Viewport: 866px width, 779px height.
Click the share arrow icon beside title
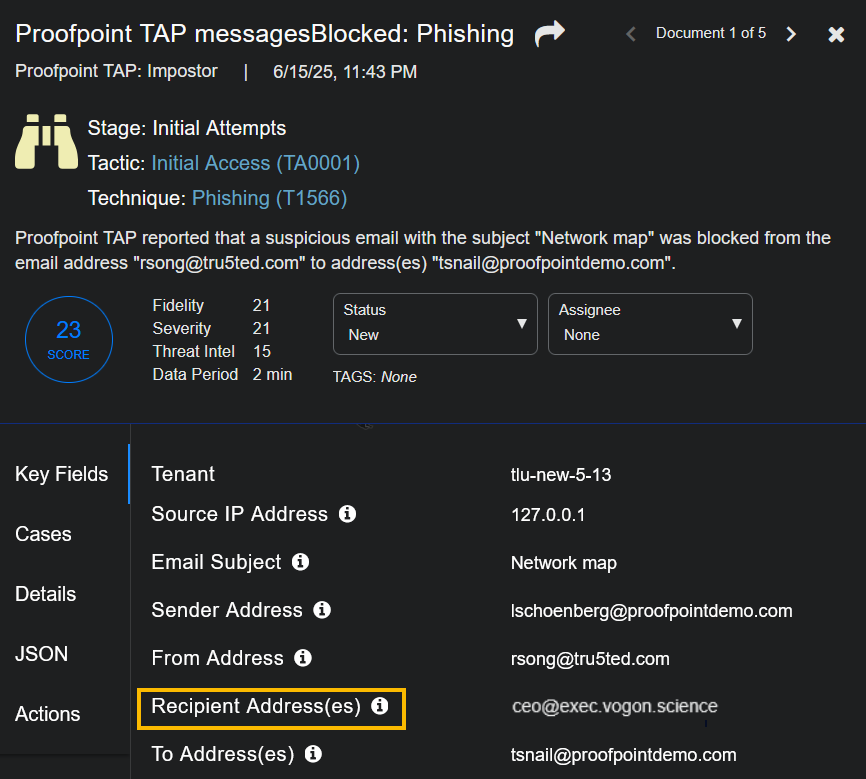pyautogui.click(x=549, y=34)
